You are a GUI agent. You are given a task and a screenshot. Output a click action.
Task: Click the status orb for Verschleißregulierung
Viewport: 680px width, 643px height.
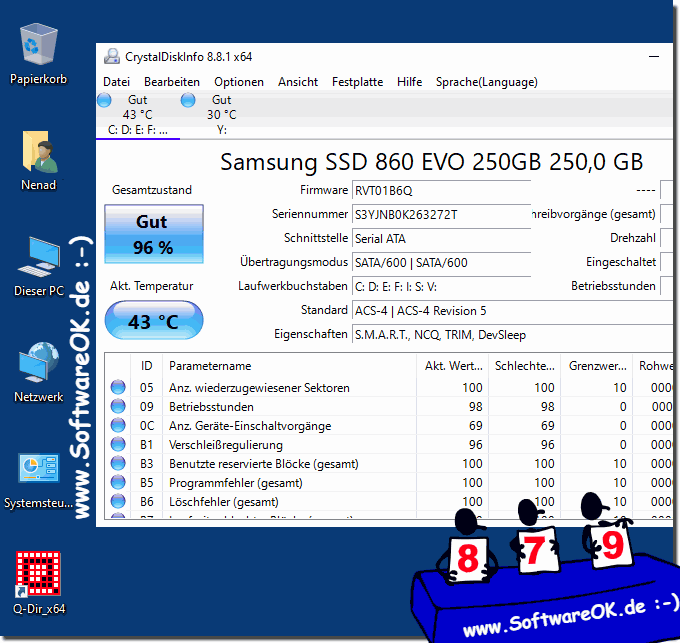tap(118, 444)
